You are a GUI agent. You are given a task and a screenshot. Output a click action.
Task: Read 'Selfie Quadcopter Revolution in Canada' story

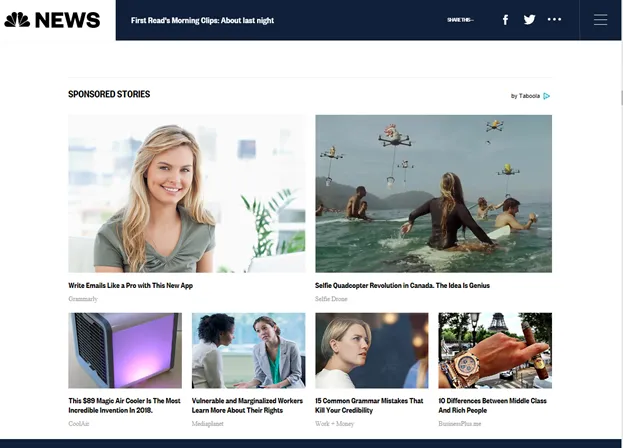pos(402,285)
